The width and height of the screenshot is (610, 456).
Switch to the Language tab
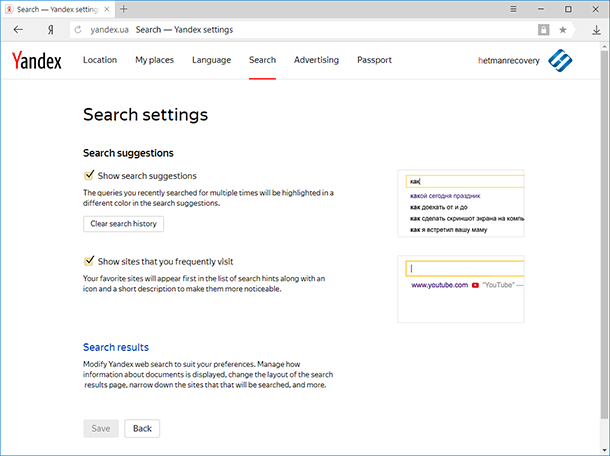pos(211,60)
